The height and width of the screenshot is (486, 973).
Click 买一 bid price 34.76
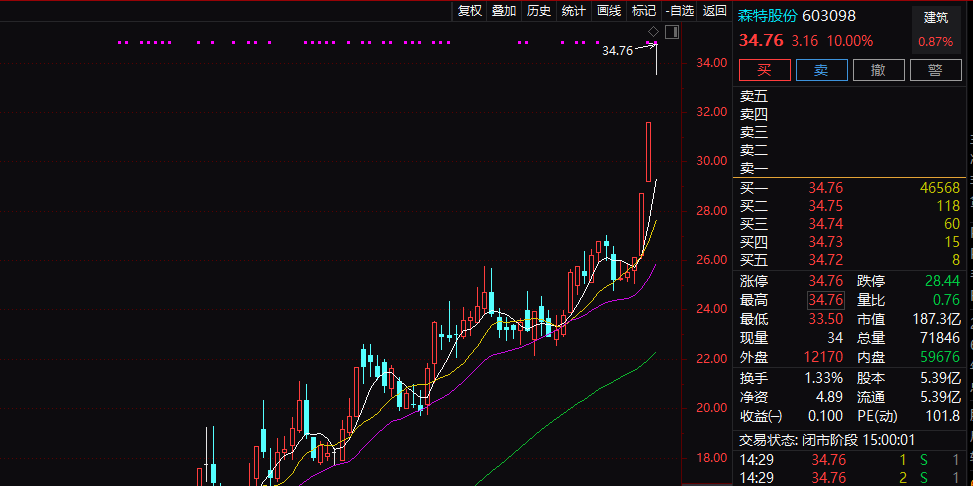826,187
